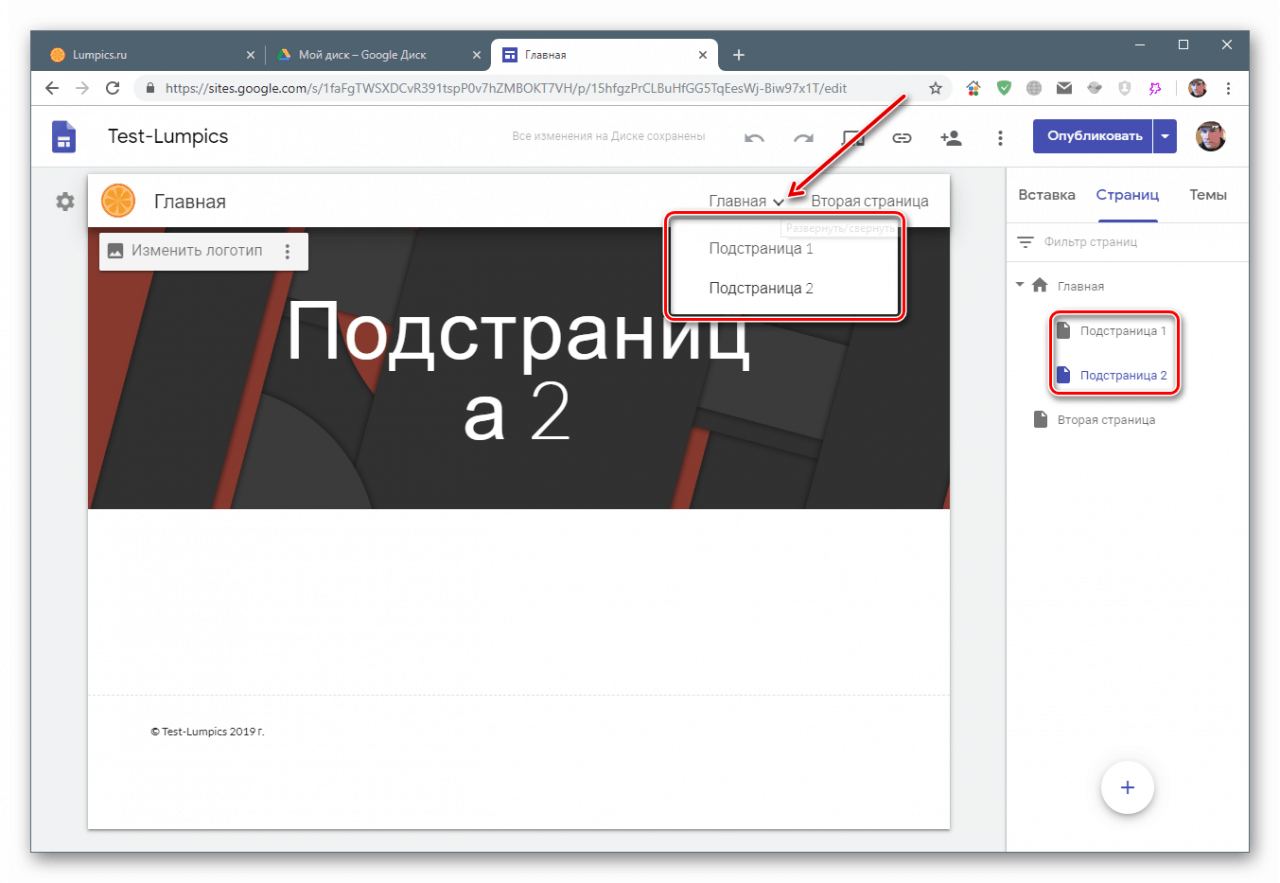Open publish options dropdown arrow
1280x883 pixels.
[1165, 136]
